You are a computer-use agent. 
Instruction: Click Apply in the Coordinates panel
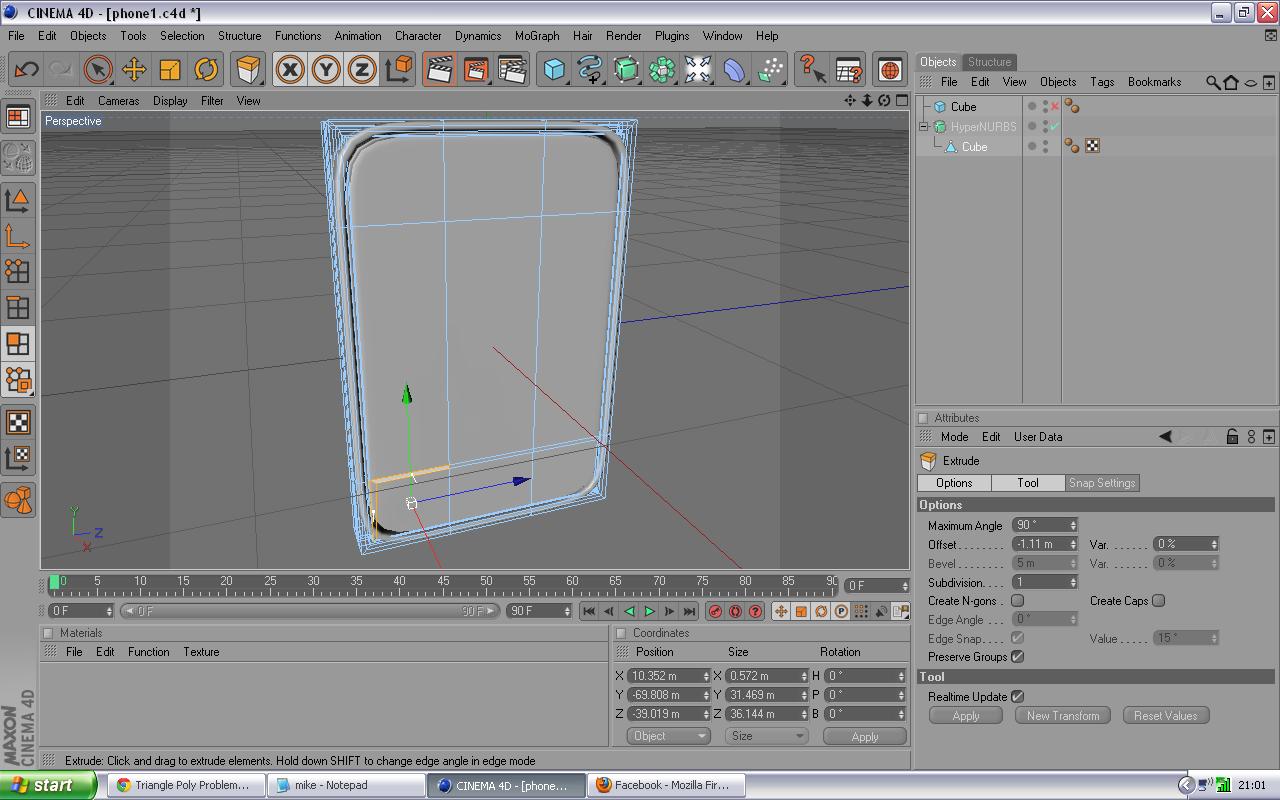[x=864, y=736]
